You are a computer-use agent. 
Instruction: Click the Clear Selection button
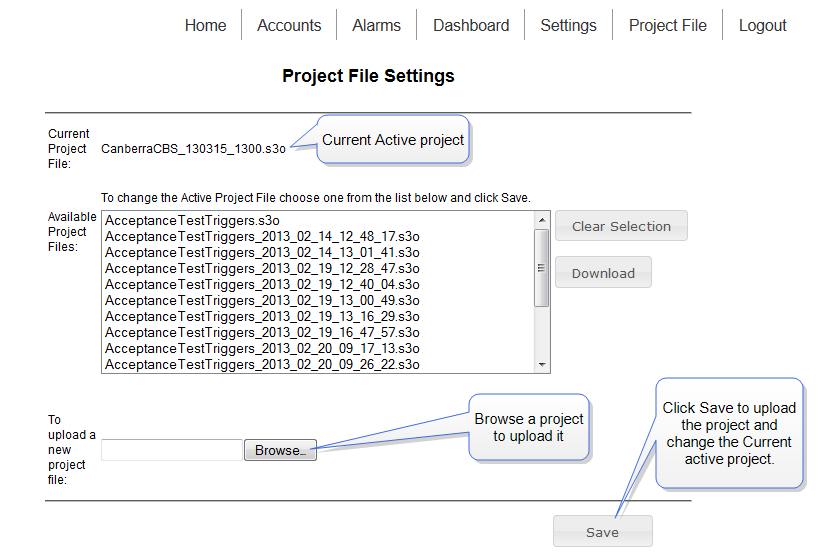tap(621, 226)
